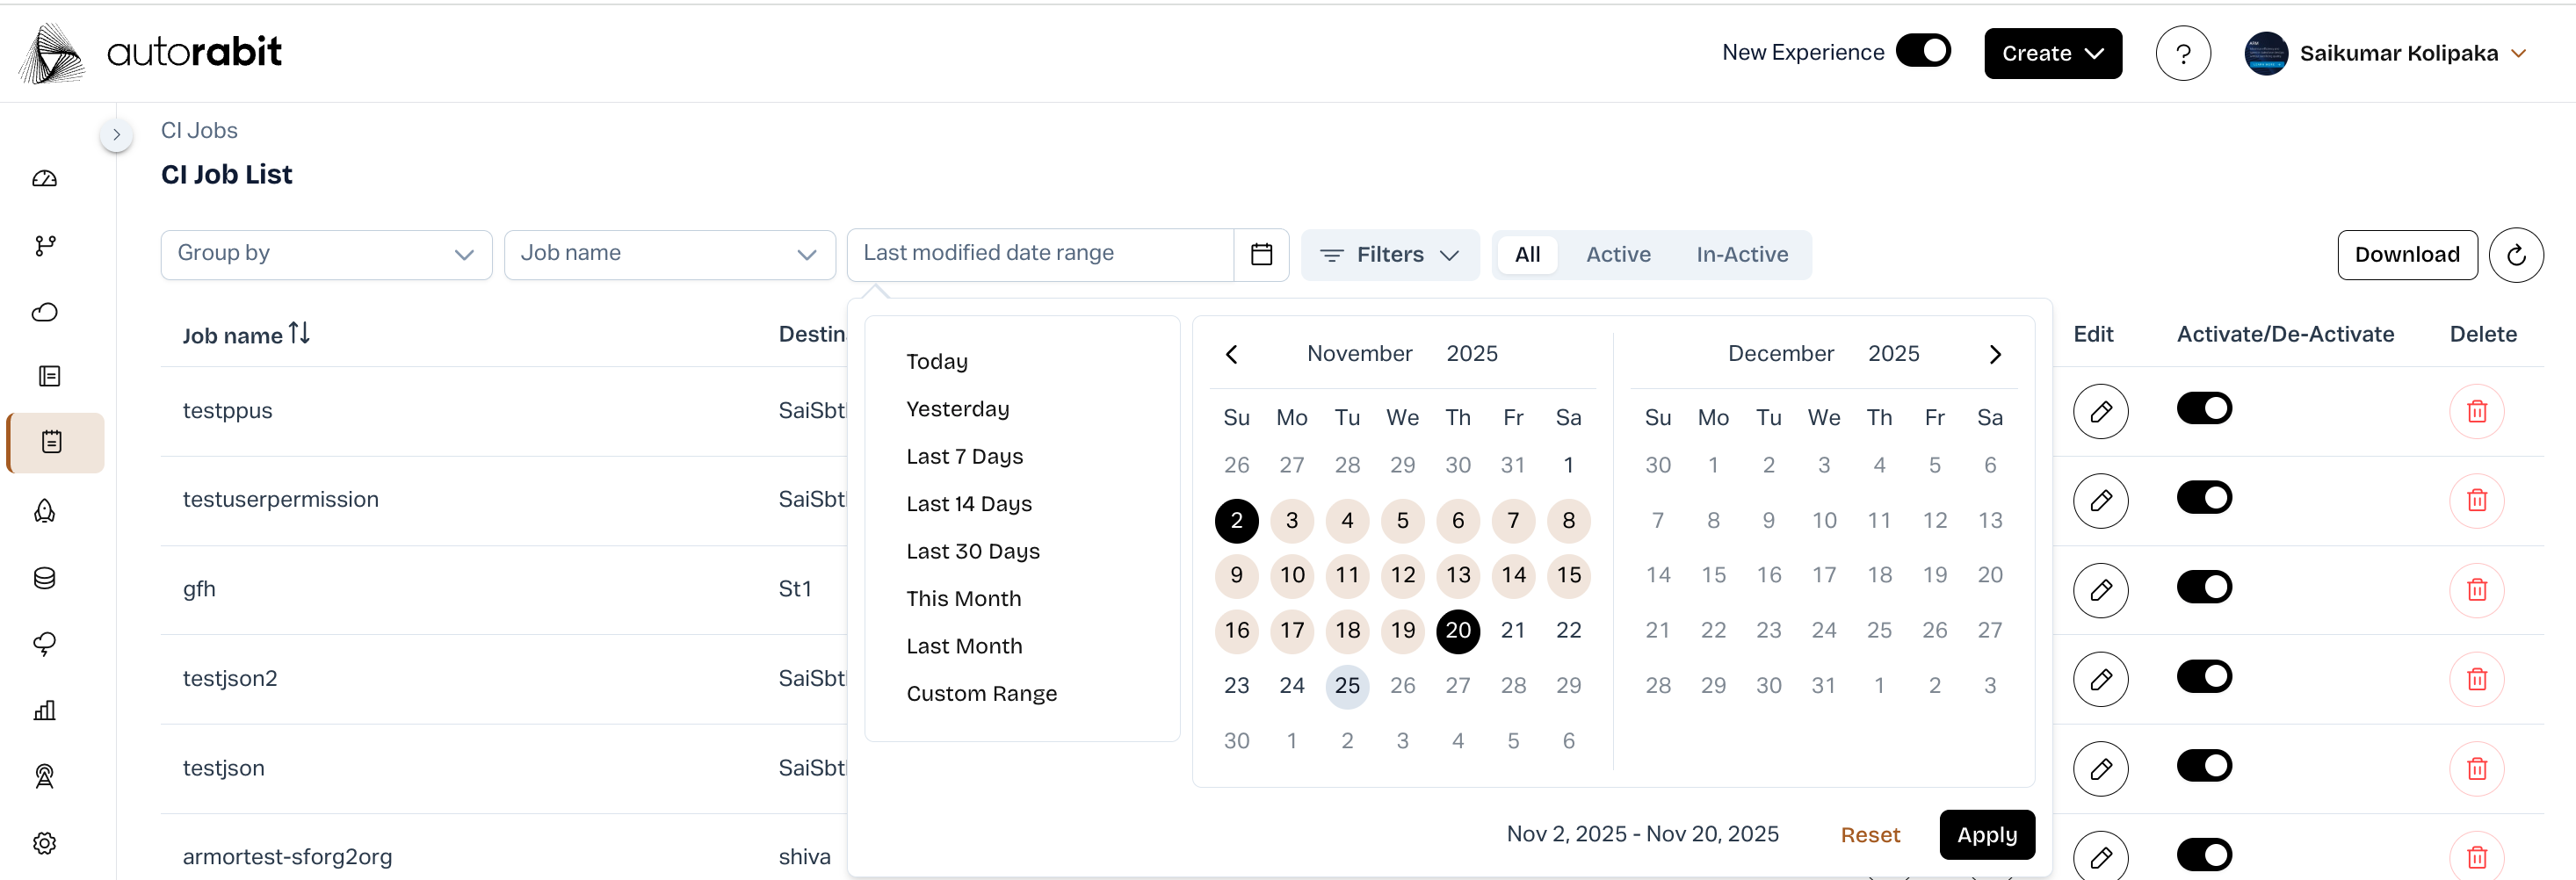Switch to the In-Active tab
This screenshot has width=2576, height=880.
[x=1741, y=255]
